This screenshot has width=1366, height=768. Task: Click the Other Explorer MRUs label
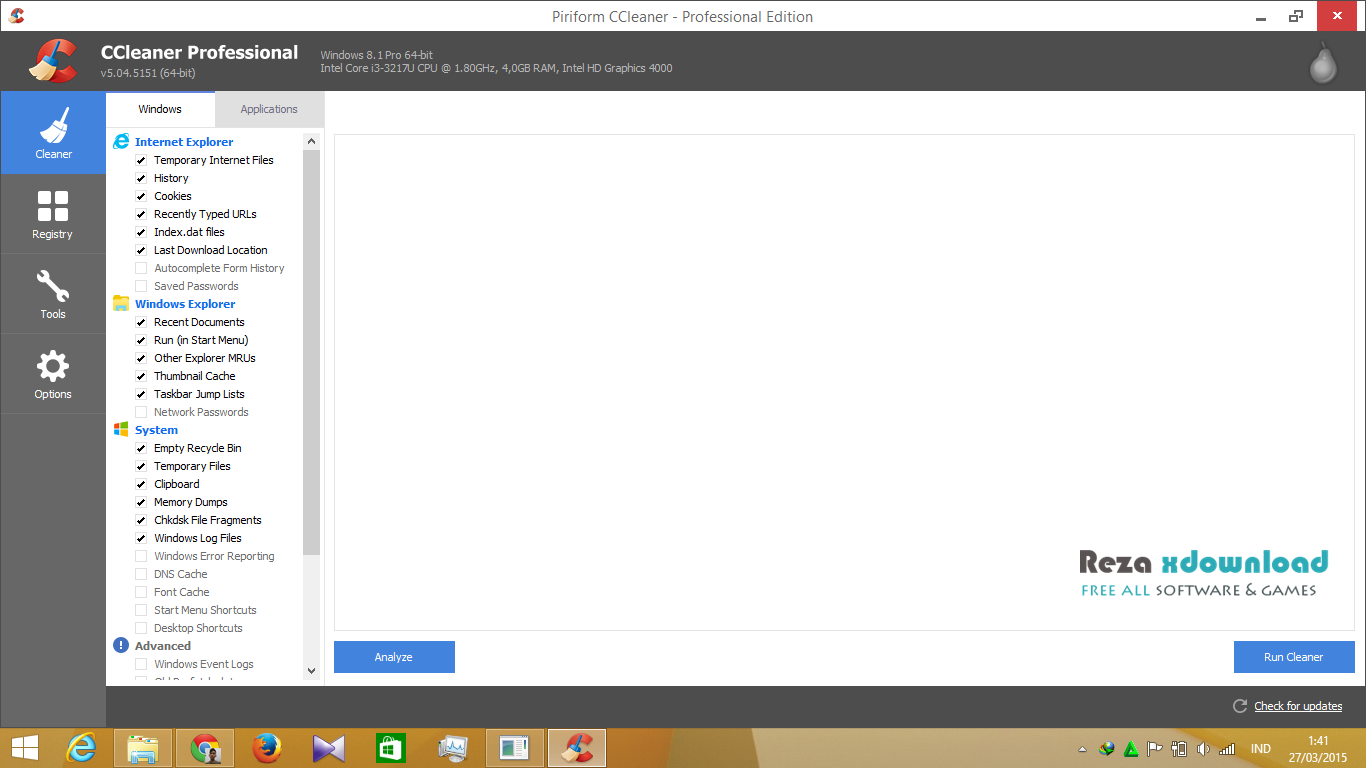(205, 358)
